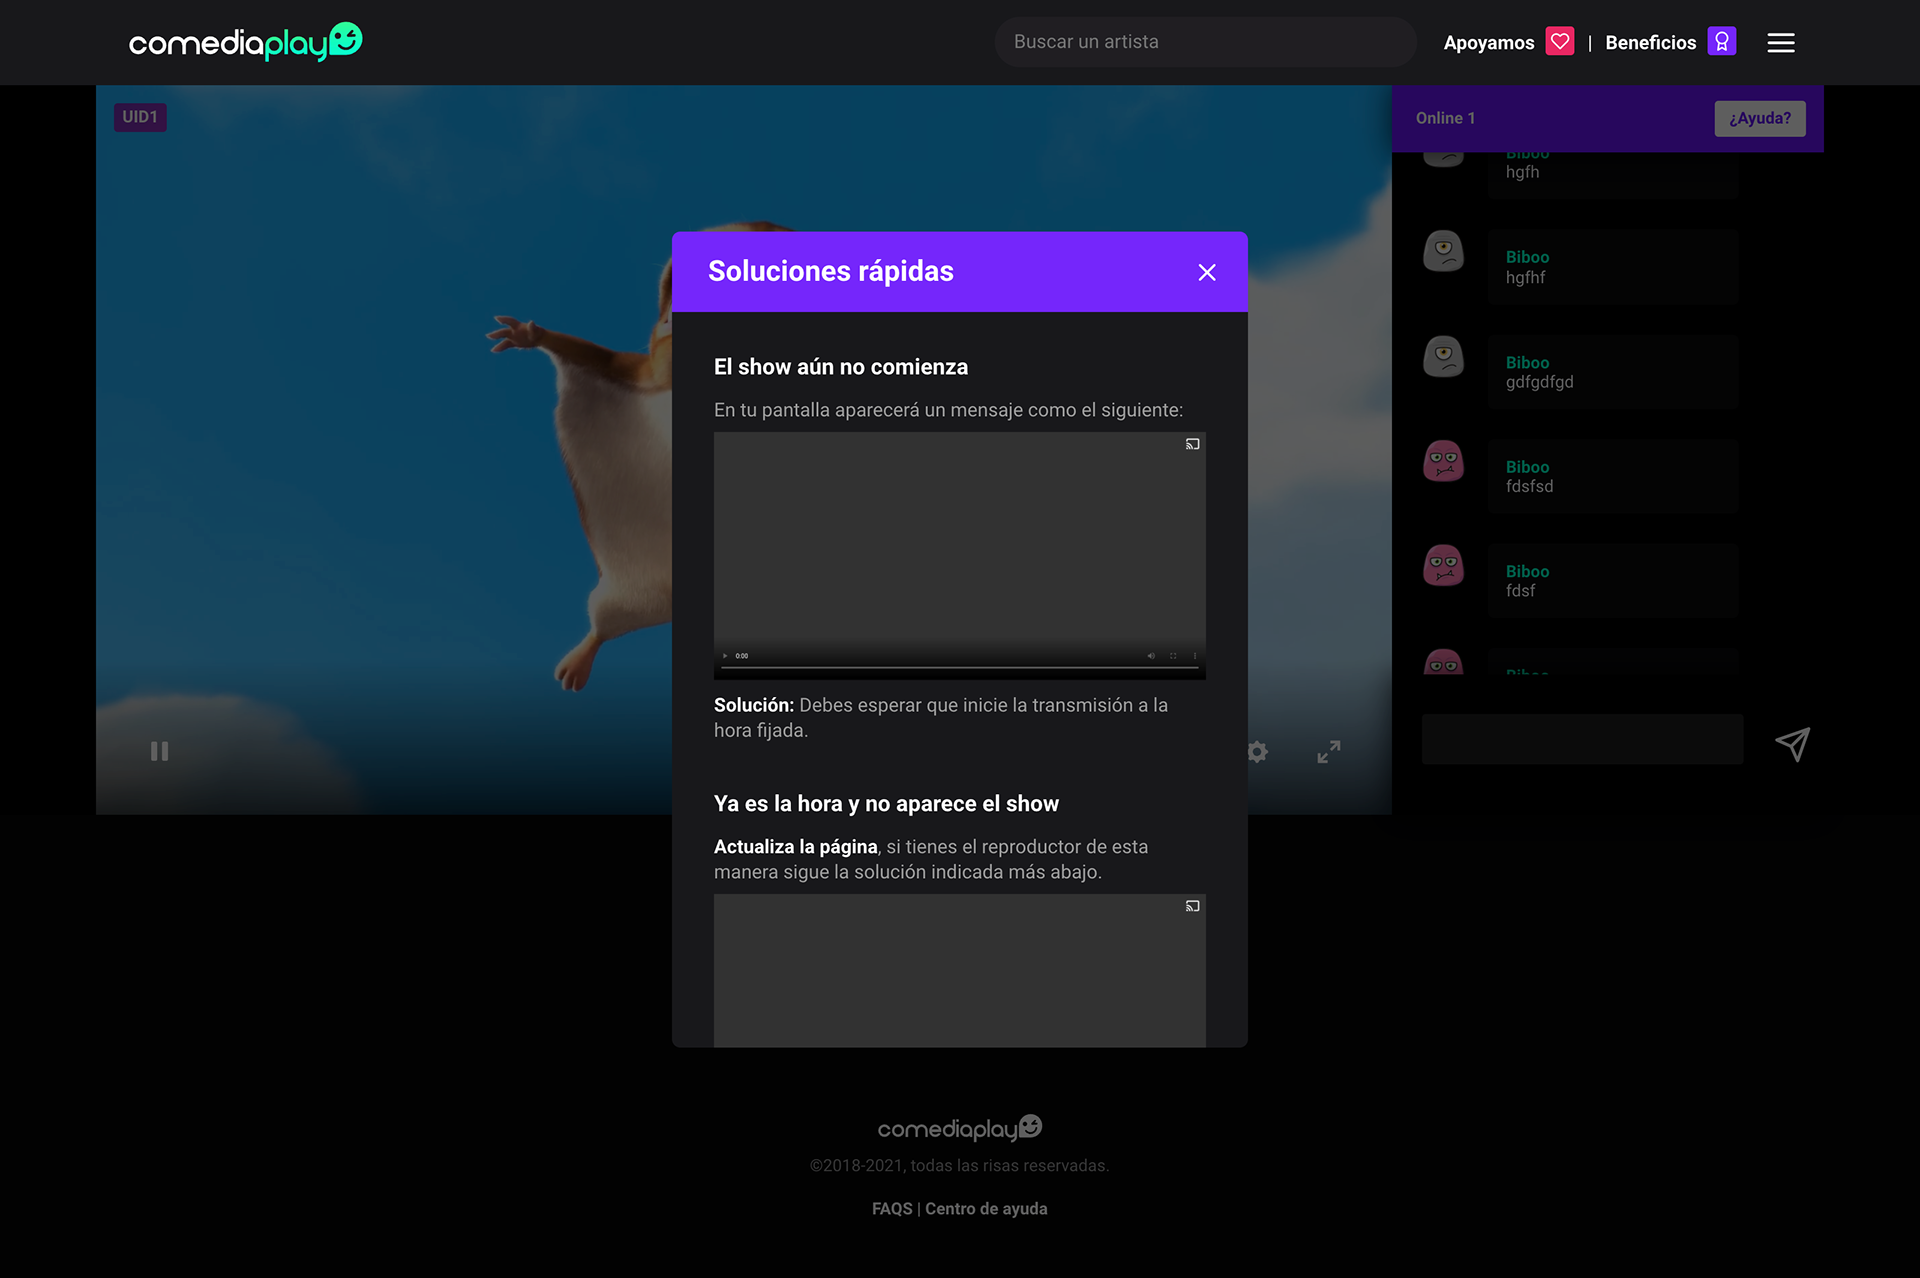This screenshot has width=1920, height=1278.
Task: Send the chat message with paper plane
Action: (1793, 743)
